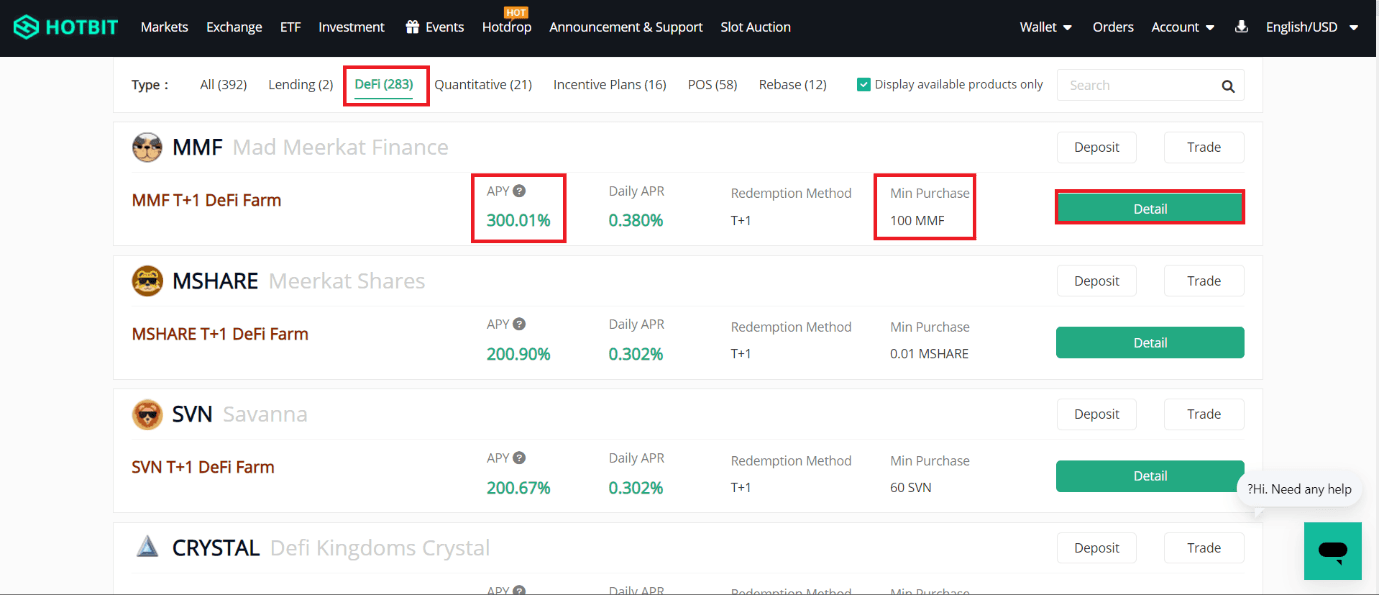
Task: Click the Savanna name text
Action: pos(265,414)
